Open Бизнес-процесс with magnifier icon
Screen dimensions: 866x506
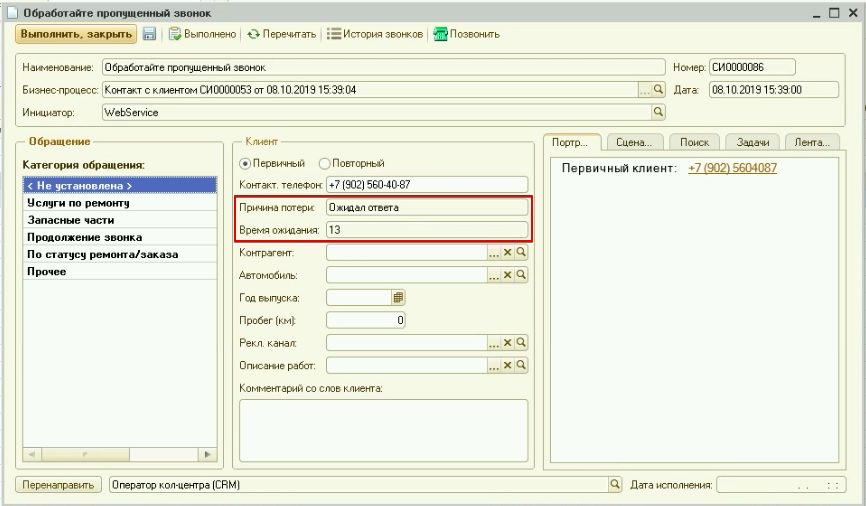(658, 90)
